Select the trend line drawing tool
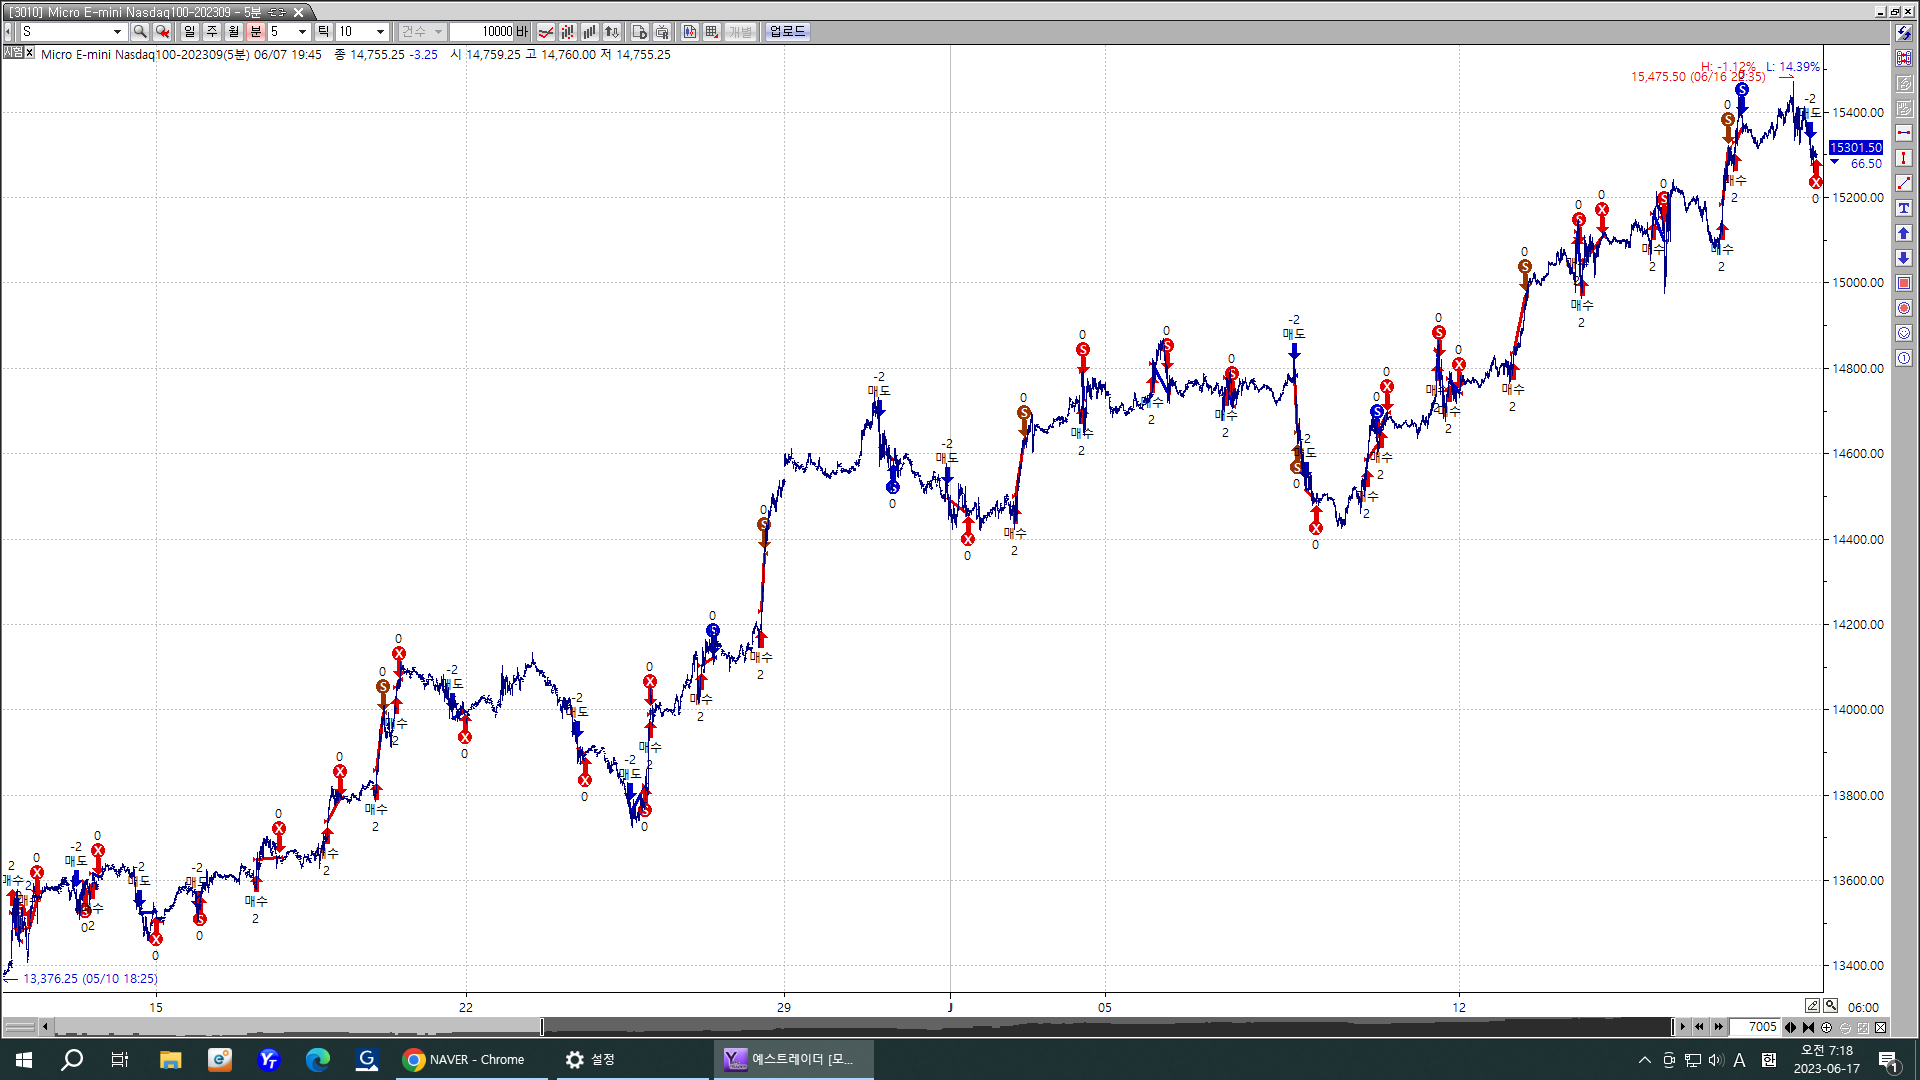 (x=1904, y=183)
